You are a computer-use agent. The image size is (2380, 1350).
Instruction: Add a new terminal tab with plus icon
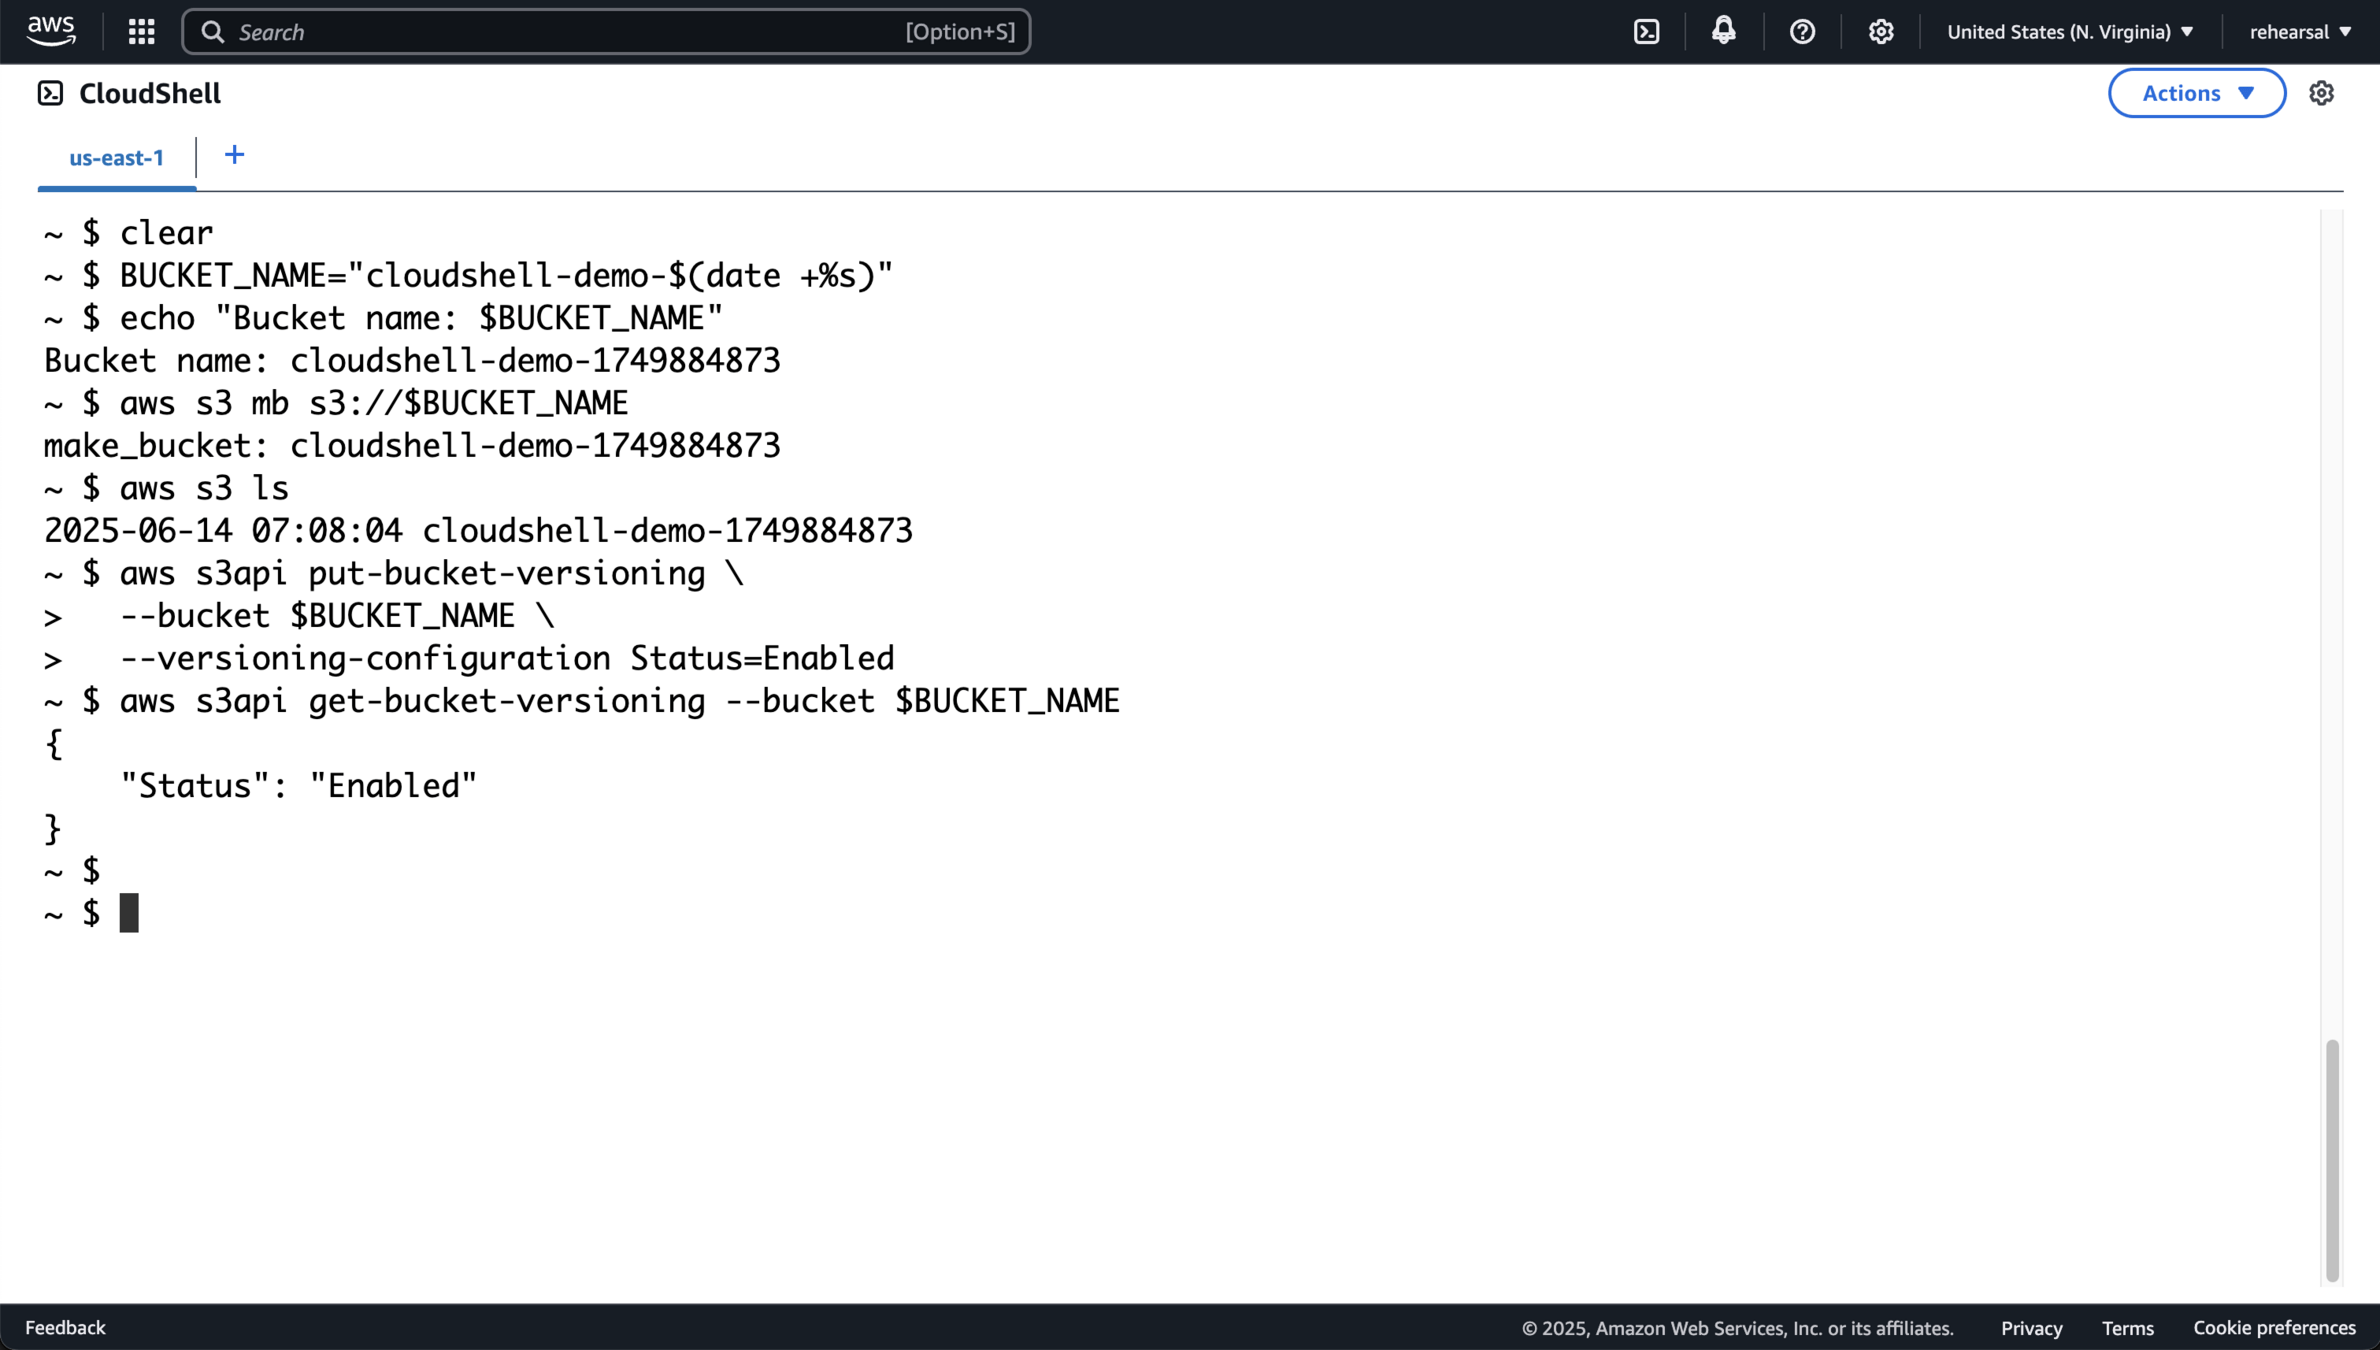[x=234, y=155]
